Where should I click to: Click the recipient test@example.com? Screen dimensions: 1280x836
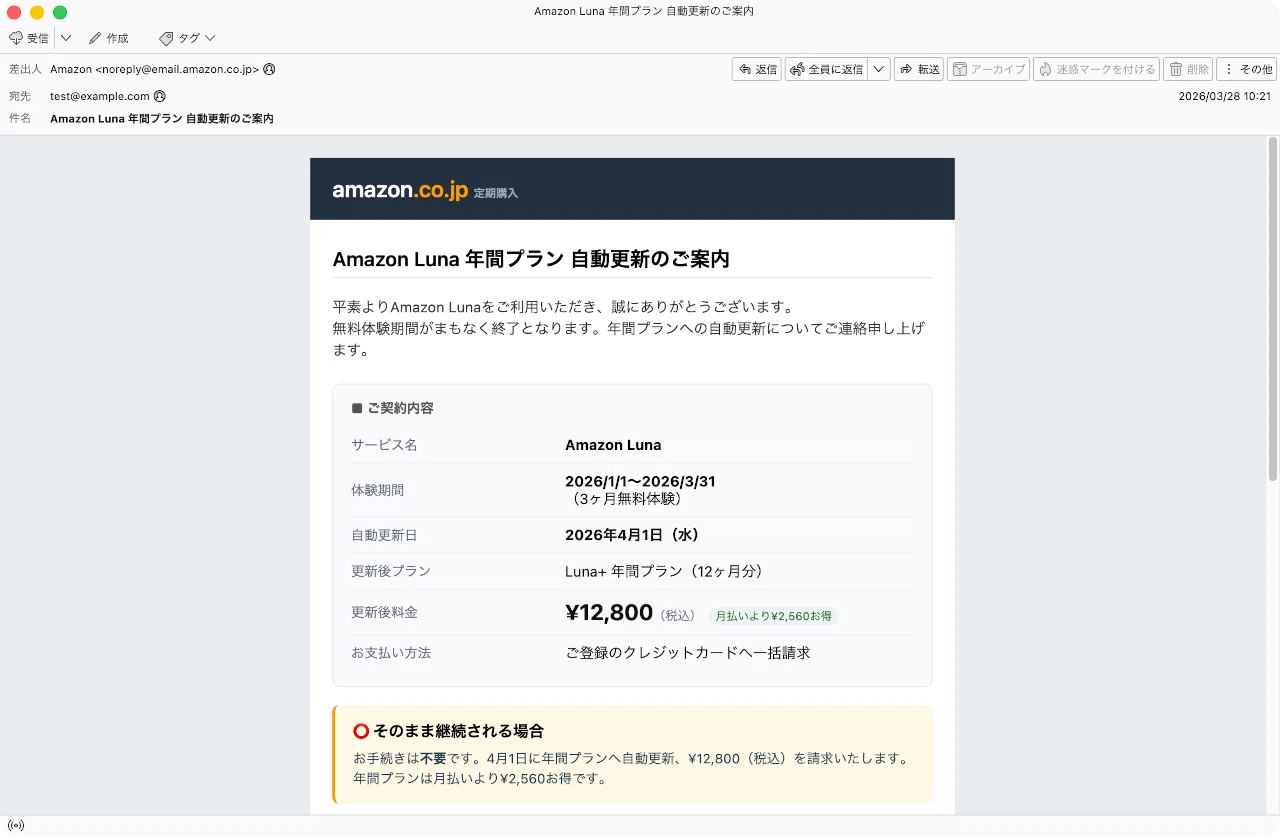(100, 96)
